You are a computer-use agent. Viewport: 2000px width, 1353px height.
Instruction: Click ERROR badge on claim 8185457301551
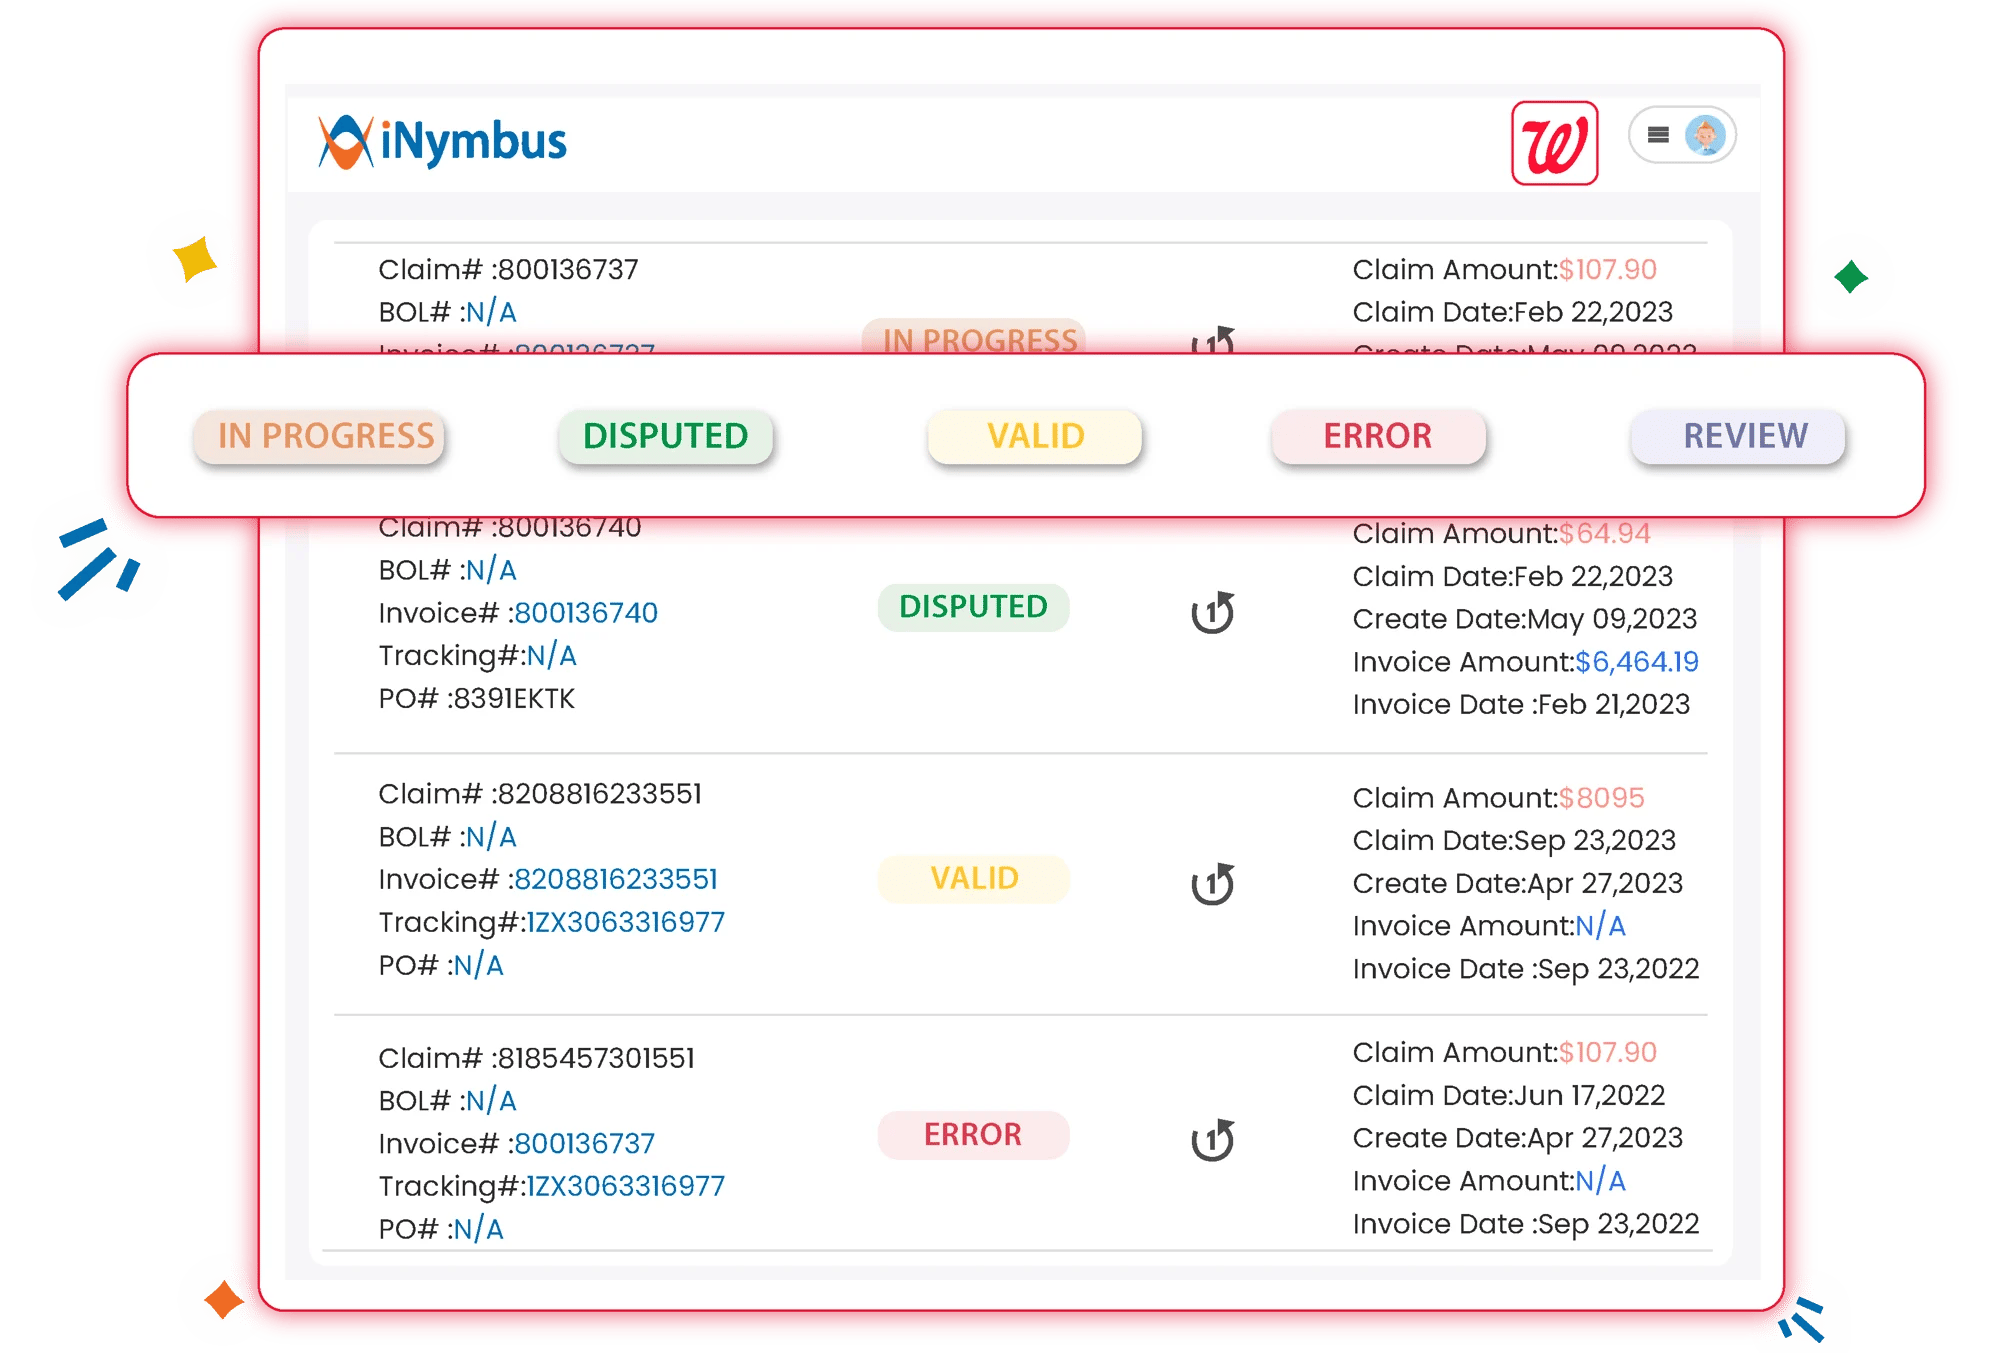[x=973, y=1135]
